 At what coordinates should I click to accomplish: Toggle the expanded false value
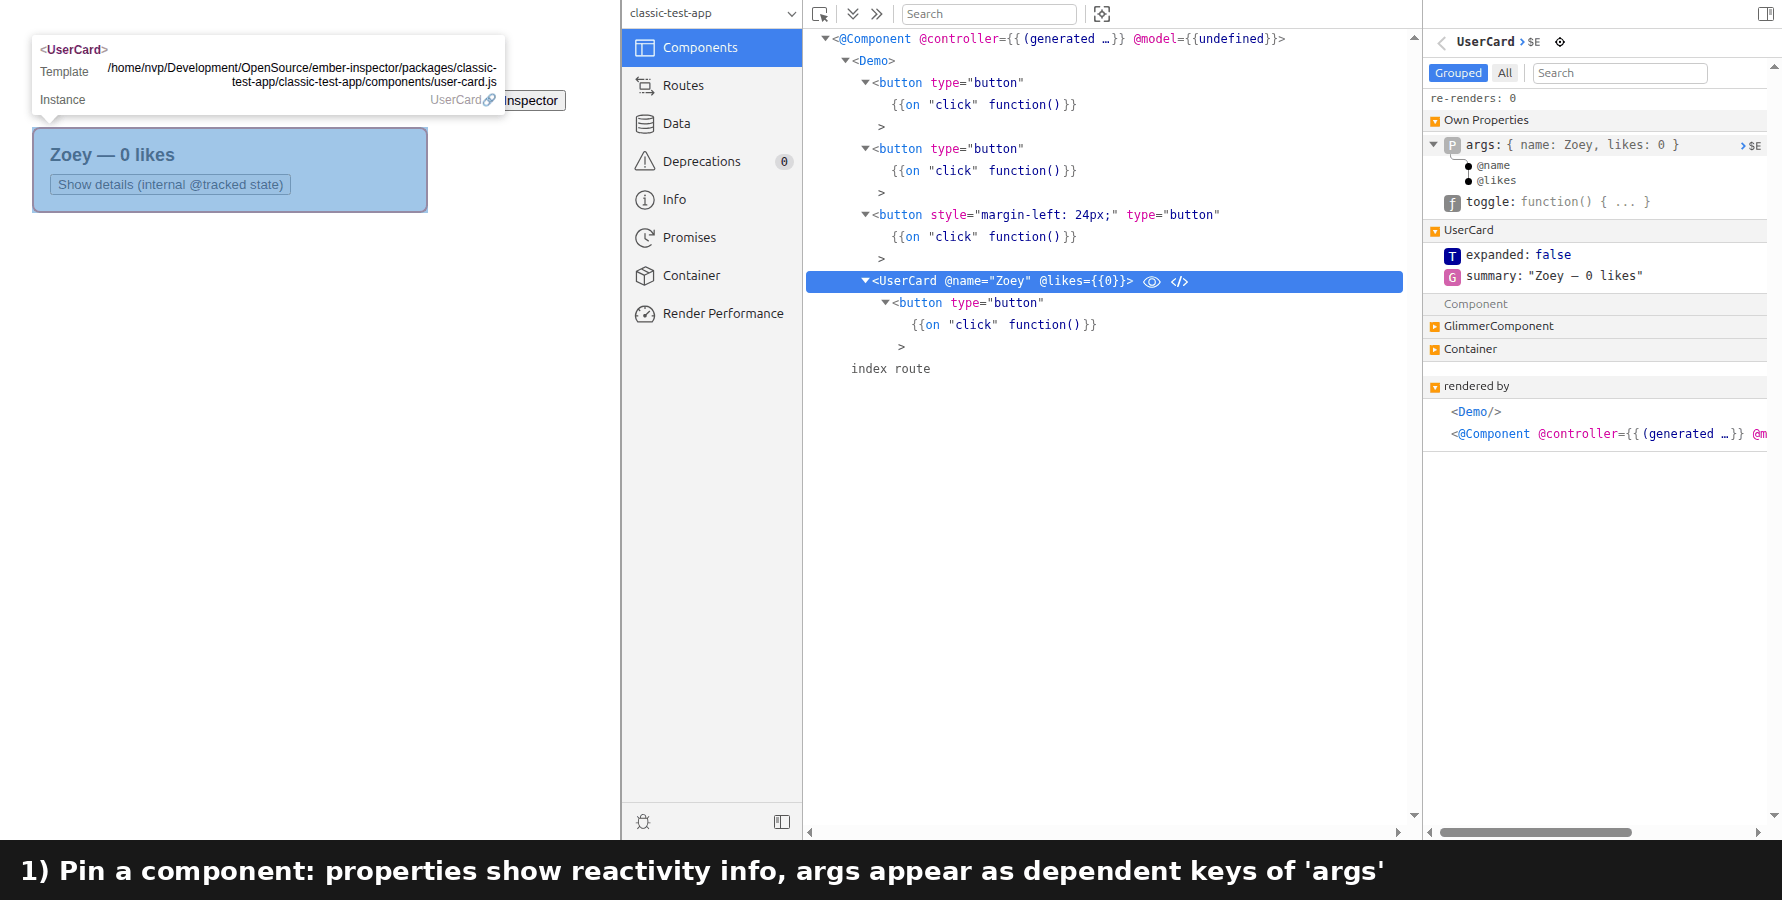pos(1553,256)
